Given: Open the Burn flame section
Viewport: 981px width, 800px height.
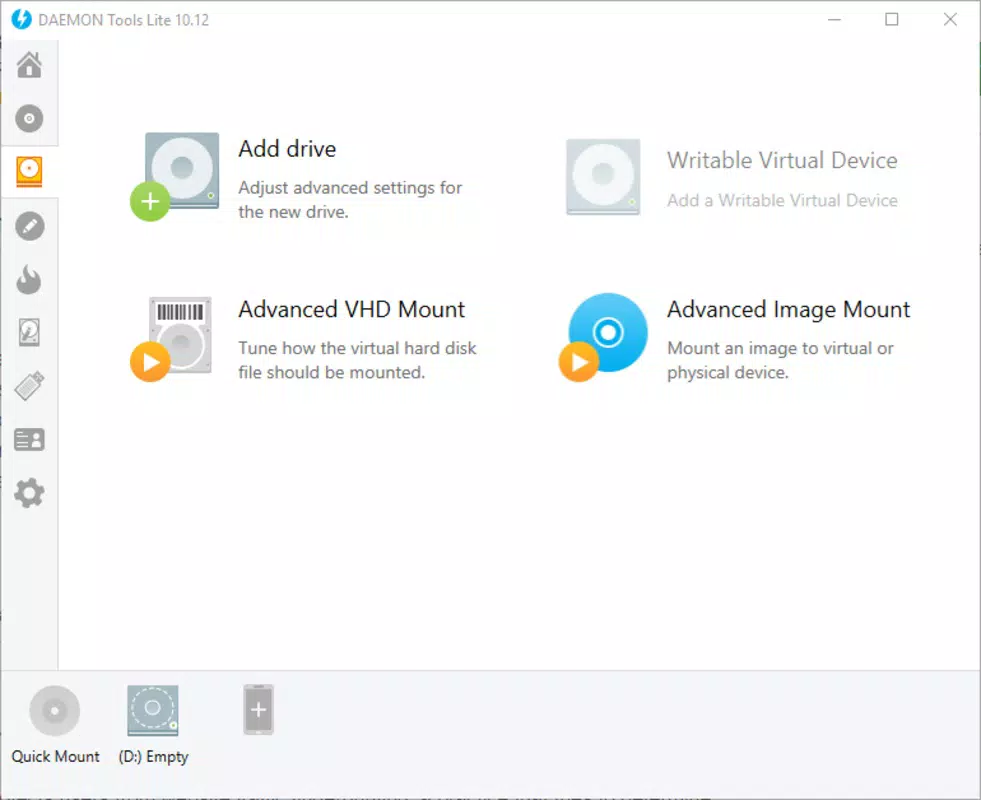Looking at the screenshot, I should pyautogui.click(x=29, y=279).
